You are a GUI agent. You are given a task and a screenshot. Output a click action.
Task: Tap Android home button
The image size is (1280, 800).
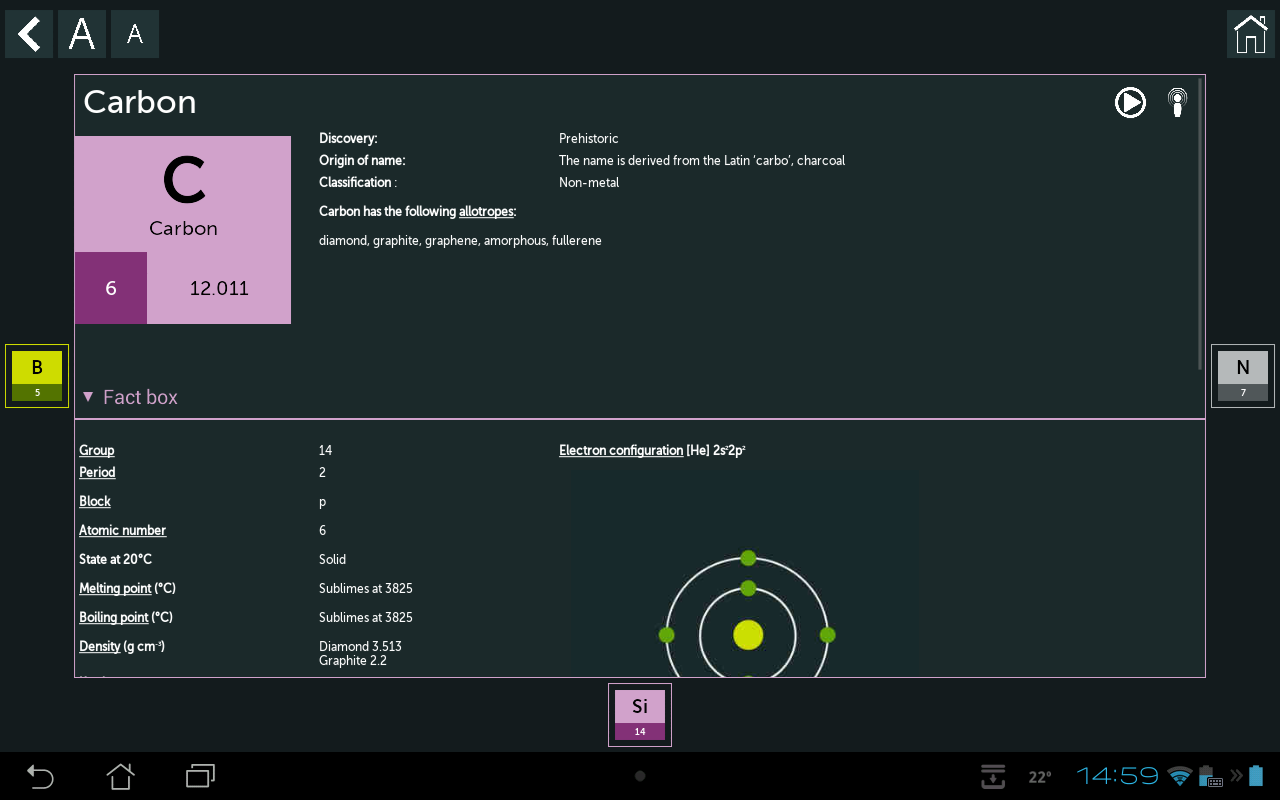point(120,776)
